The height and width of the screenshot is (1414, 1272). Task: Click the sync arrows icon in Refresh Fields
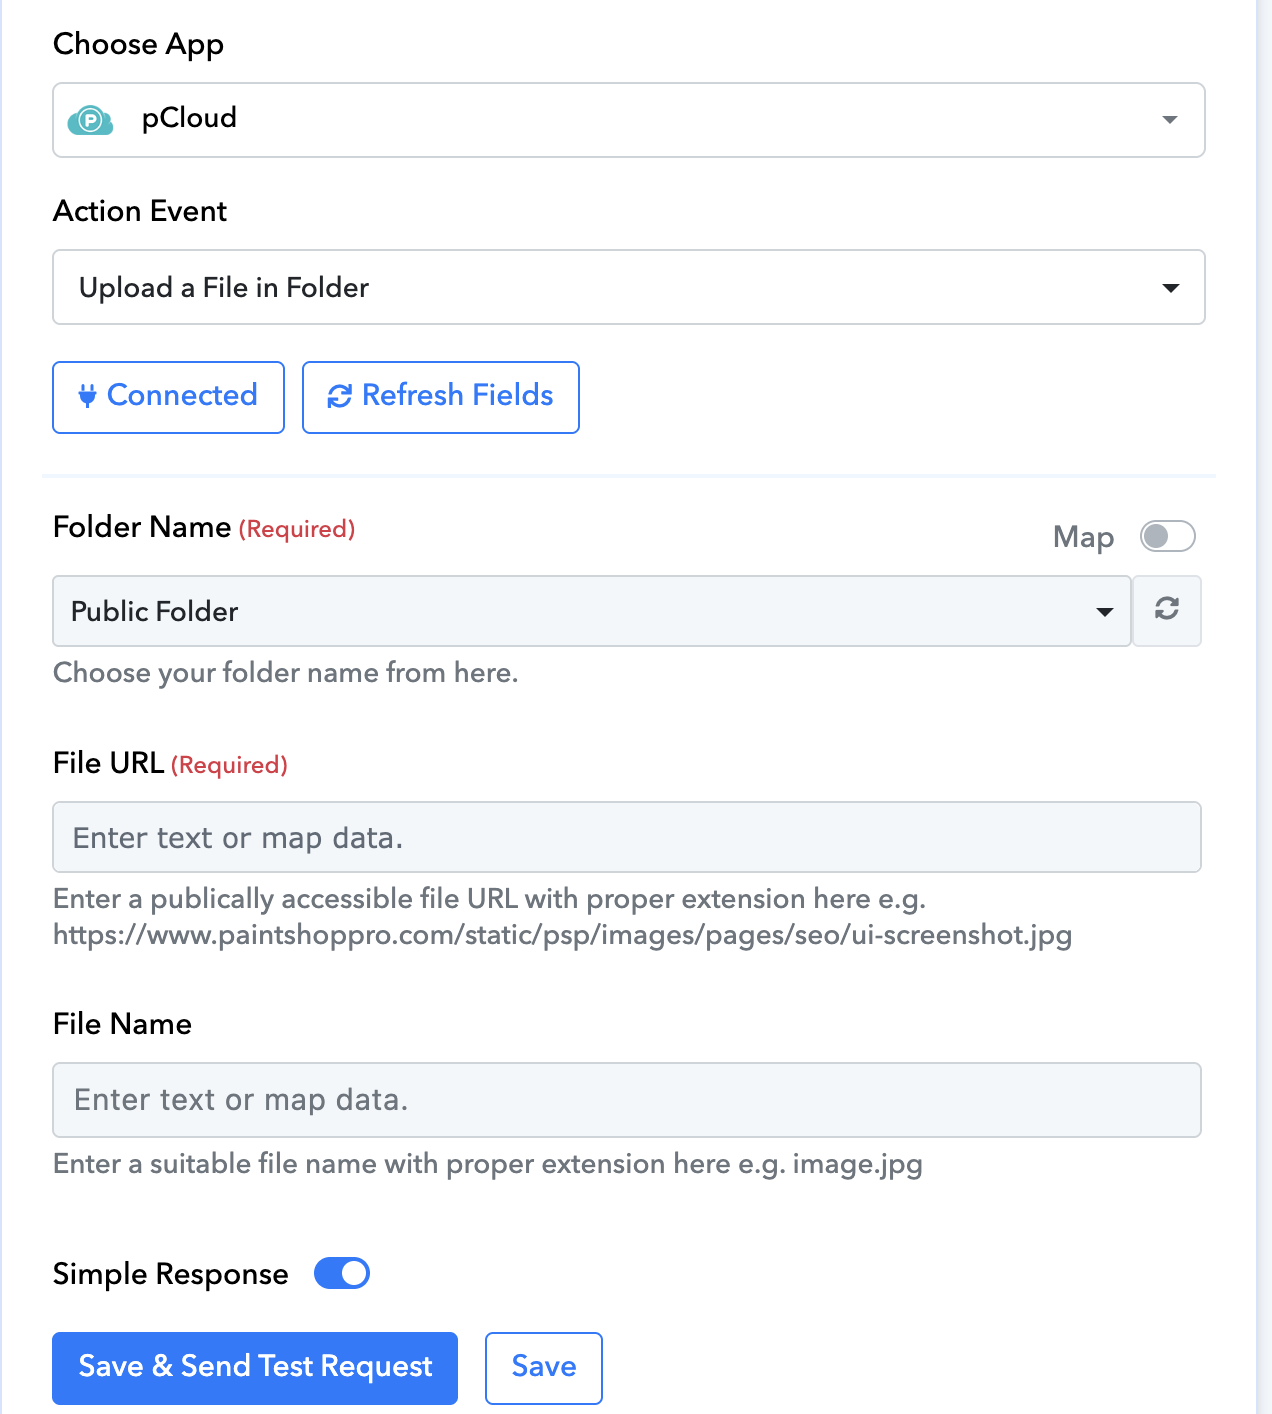pyautogui.click(x=340, y=396)
